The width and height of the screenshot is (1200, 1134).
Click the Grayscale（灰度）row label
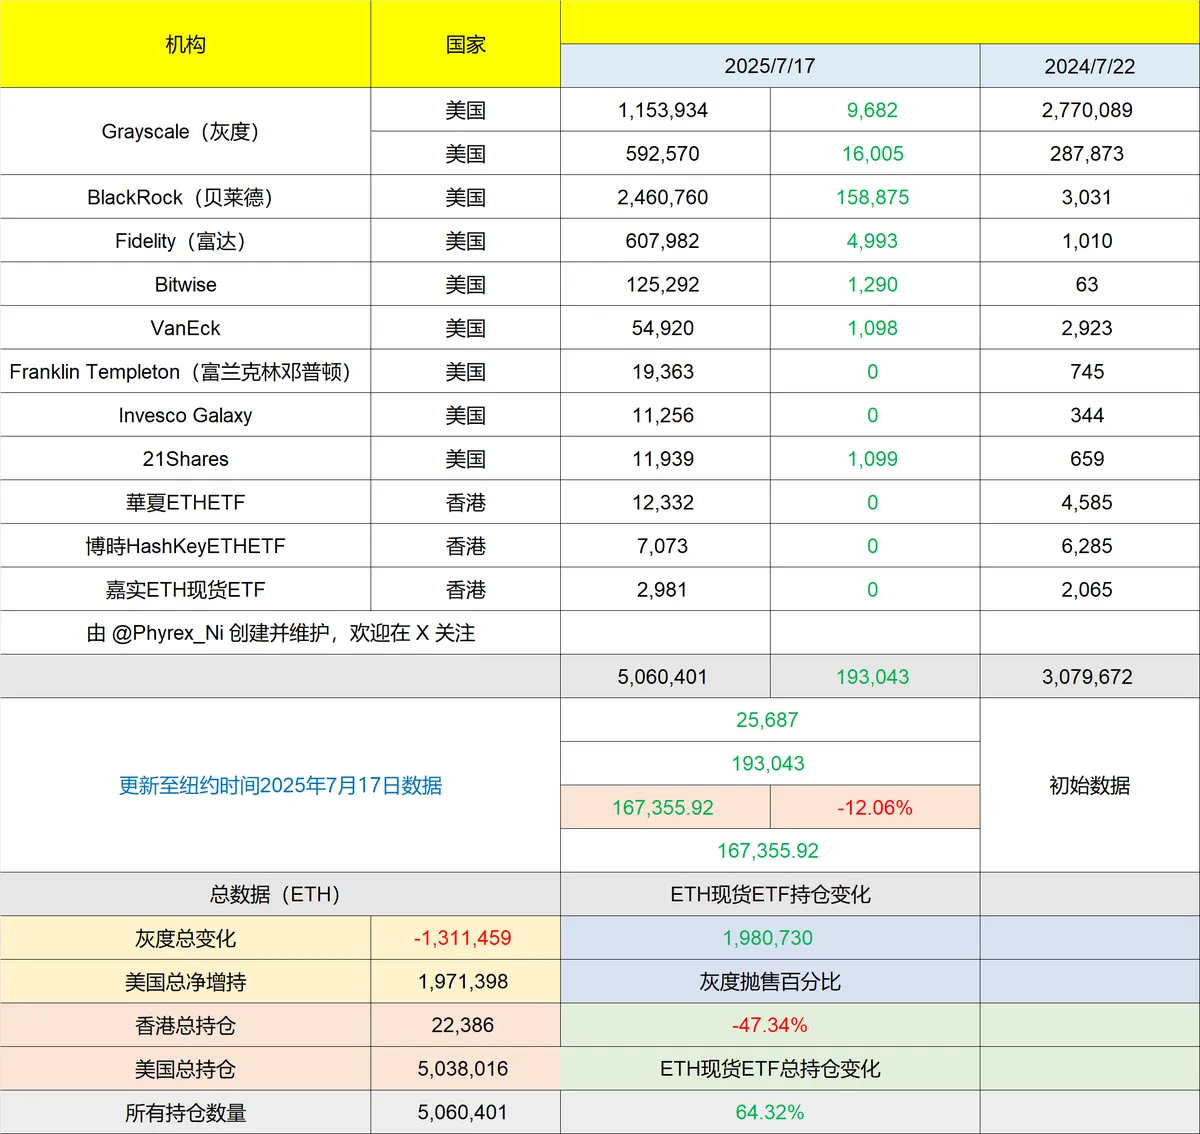click(x=186, y=131)
